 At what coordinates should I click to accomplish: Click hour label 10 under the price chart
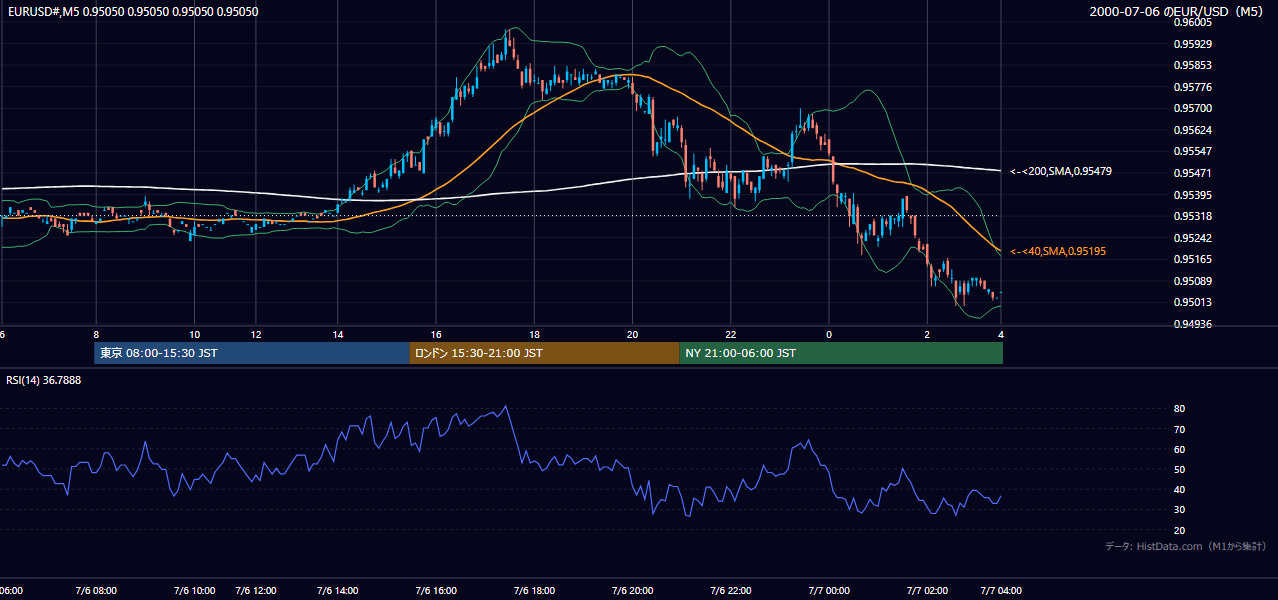194,335
